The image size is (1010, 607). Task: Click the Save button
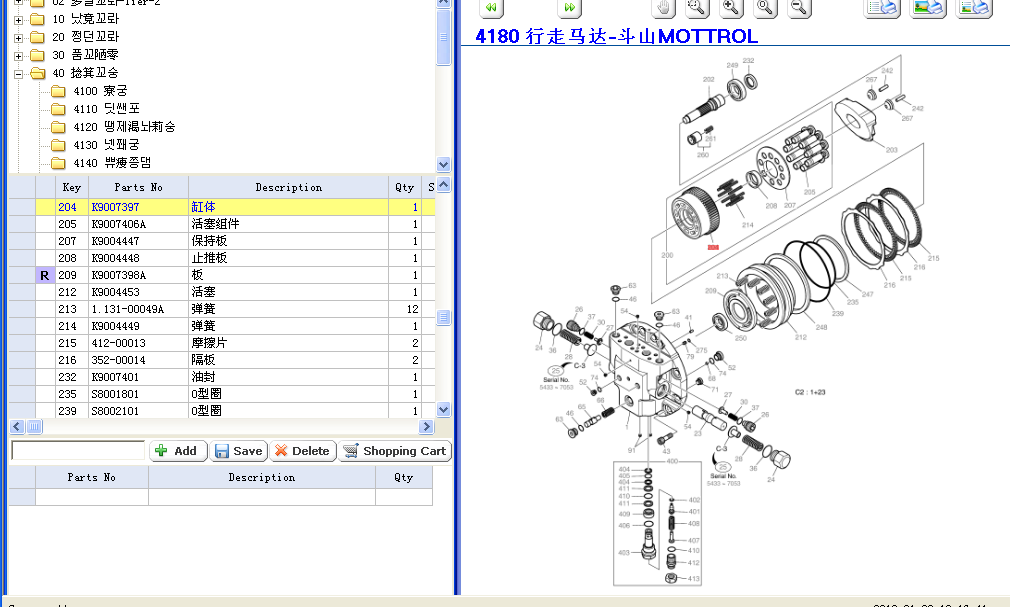click(238, 451)
